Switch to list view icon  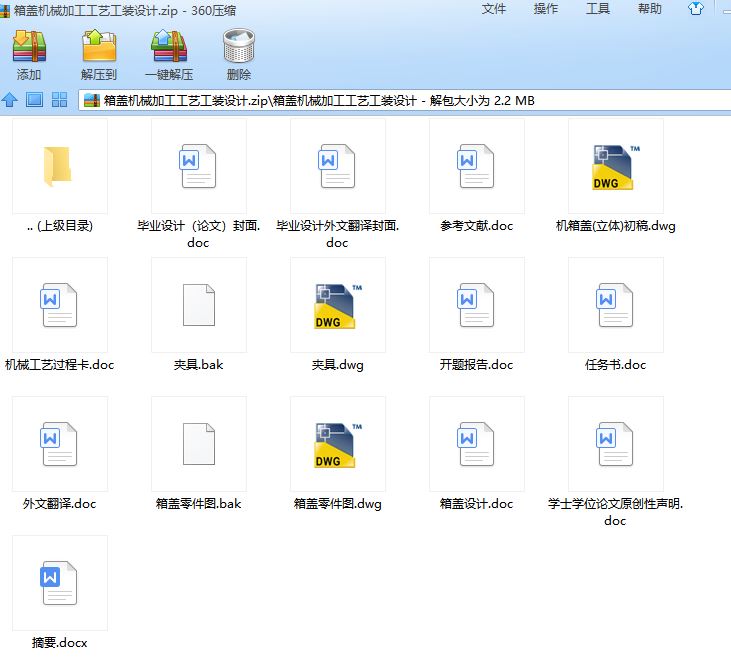click(34, 100)
